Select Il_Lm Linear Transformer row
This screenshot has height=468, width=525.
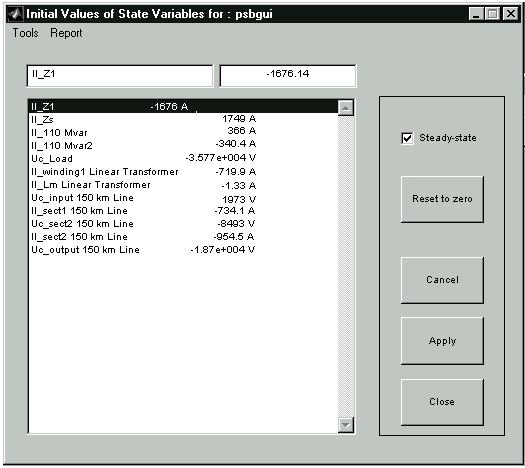[x=183, y=184]
